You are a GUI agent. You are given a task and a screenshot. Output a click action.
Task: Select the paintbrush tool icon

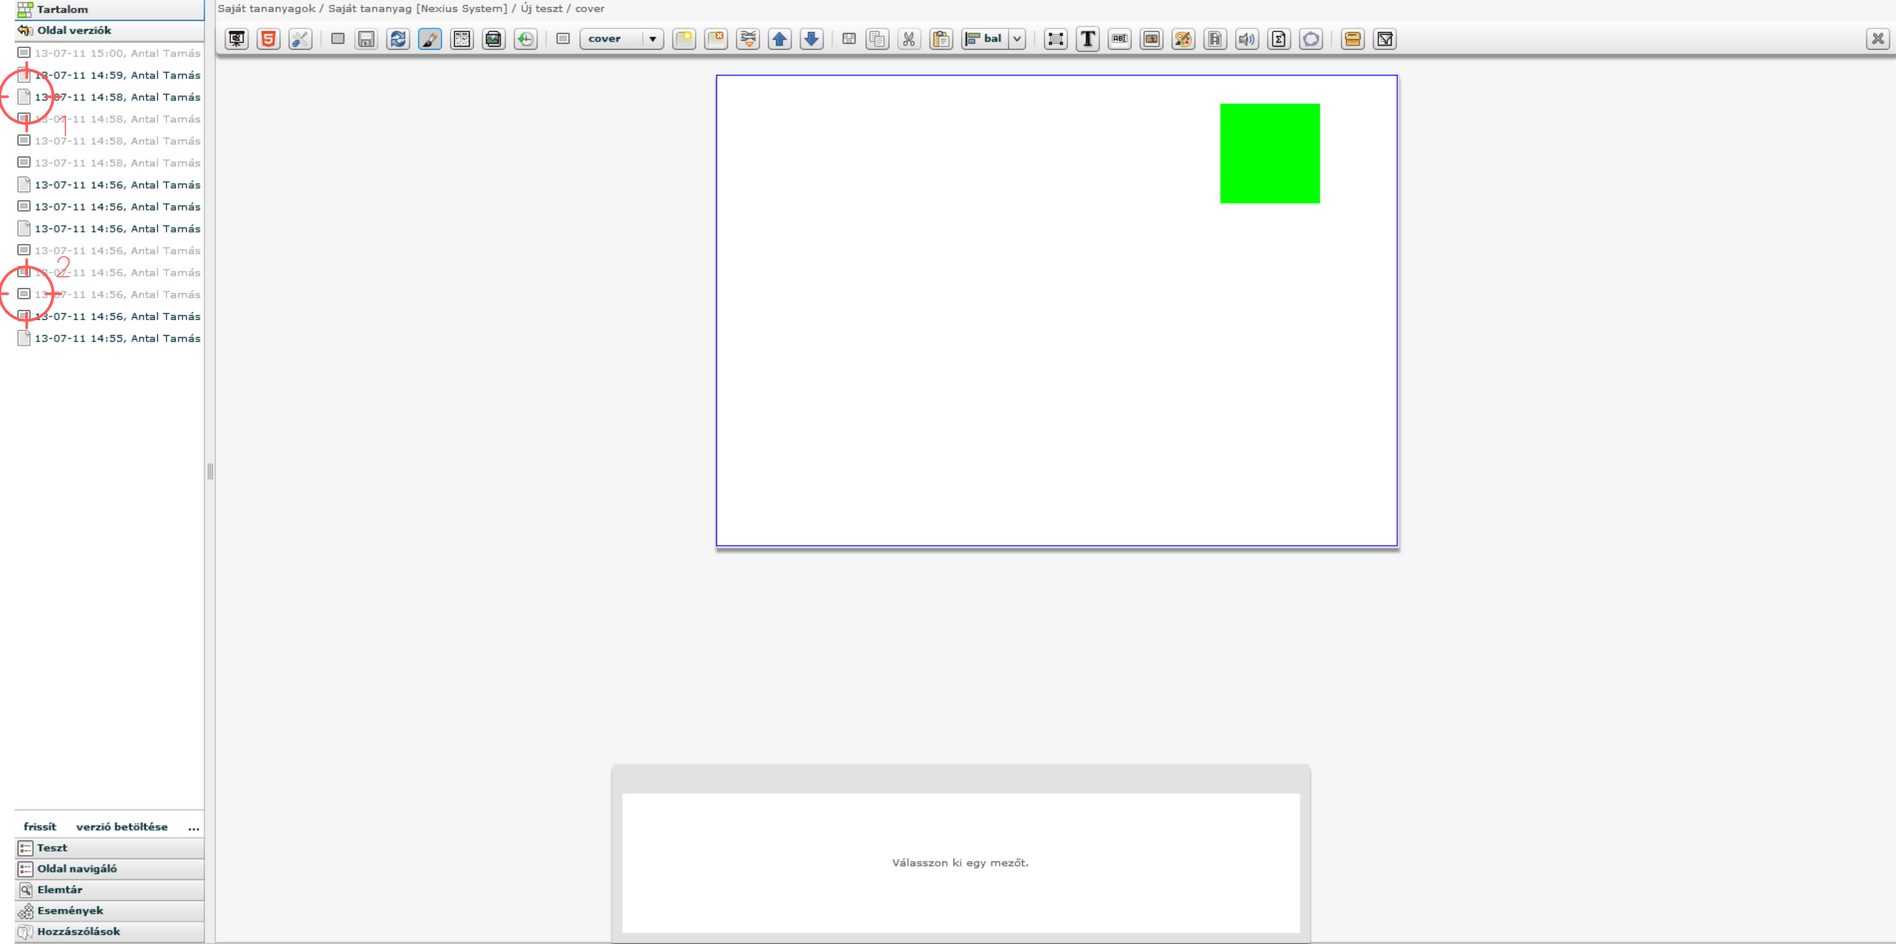(x=430, y=39)
